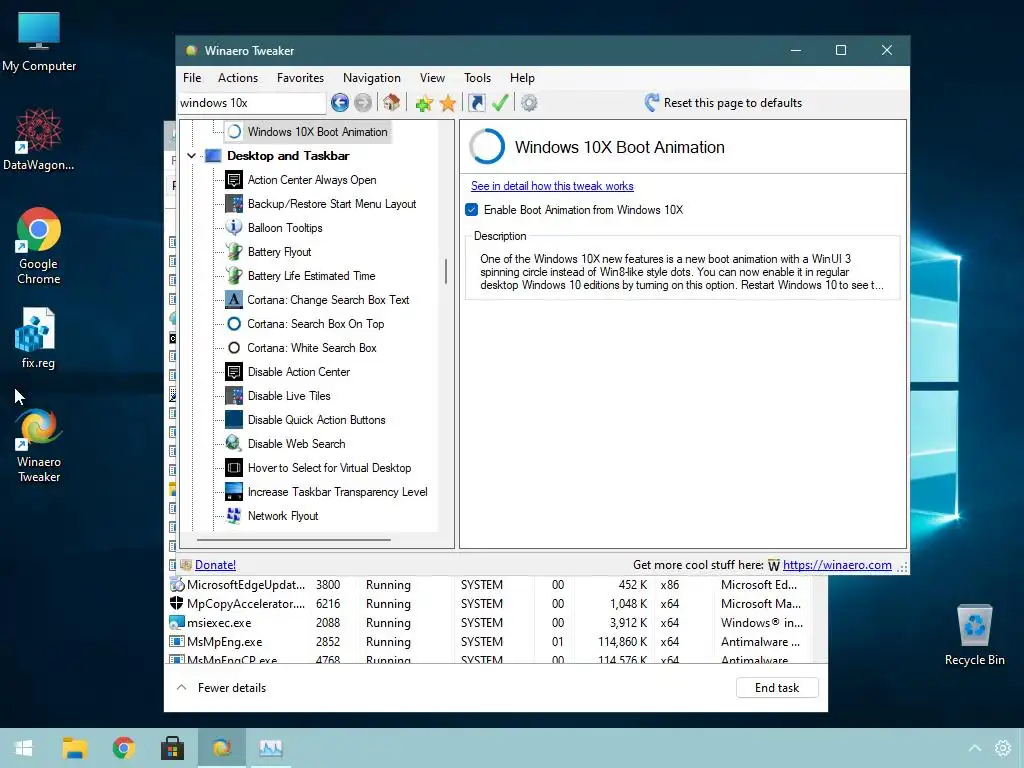Select Windows 10X Boot Animation tree item

(308, 132)
